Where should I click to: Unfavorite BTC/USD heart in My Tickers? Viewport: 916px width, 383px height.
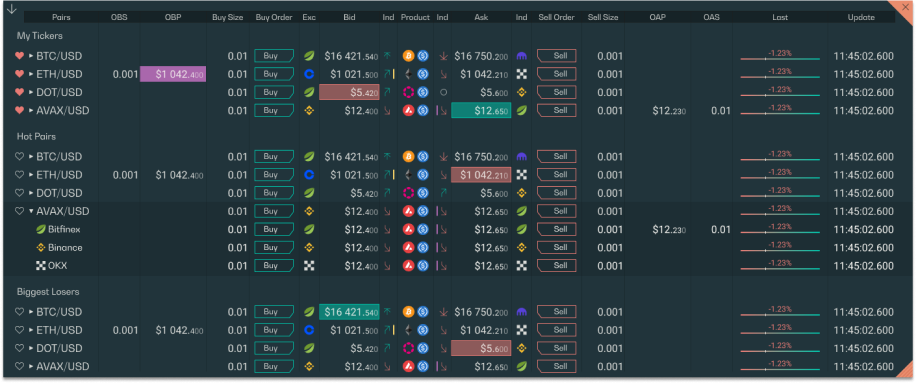click(19, 57)
